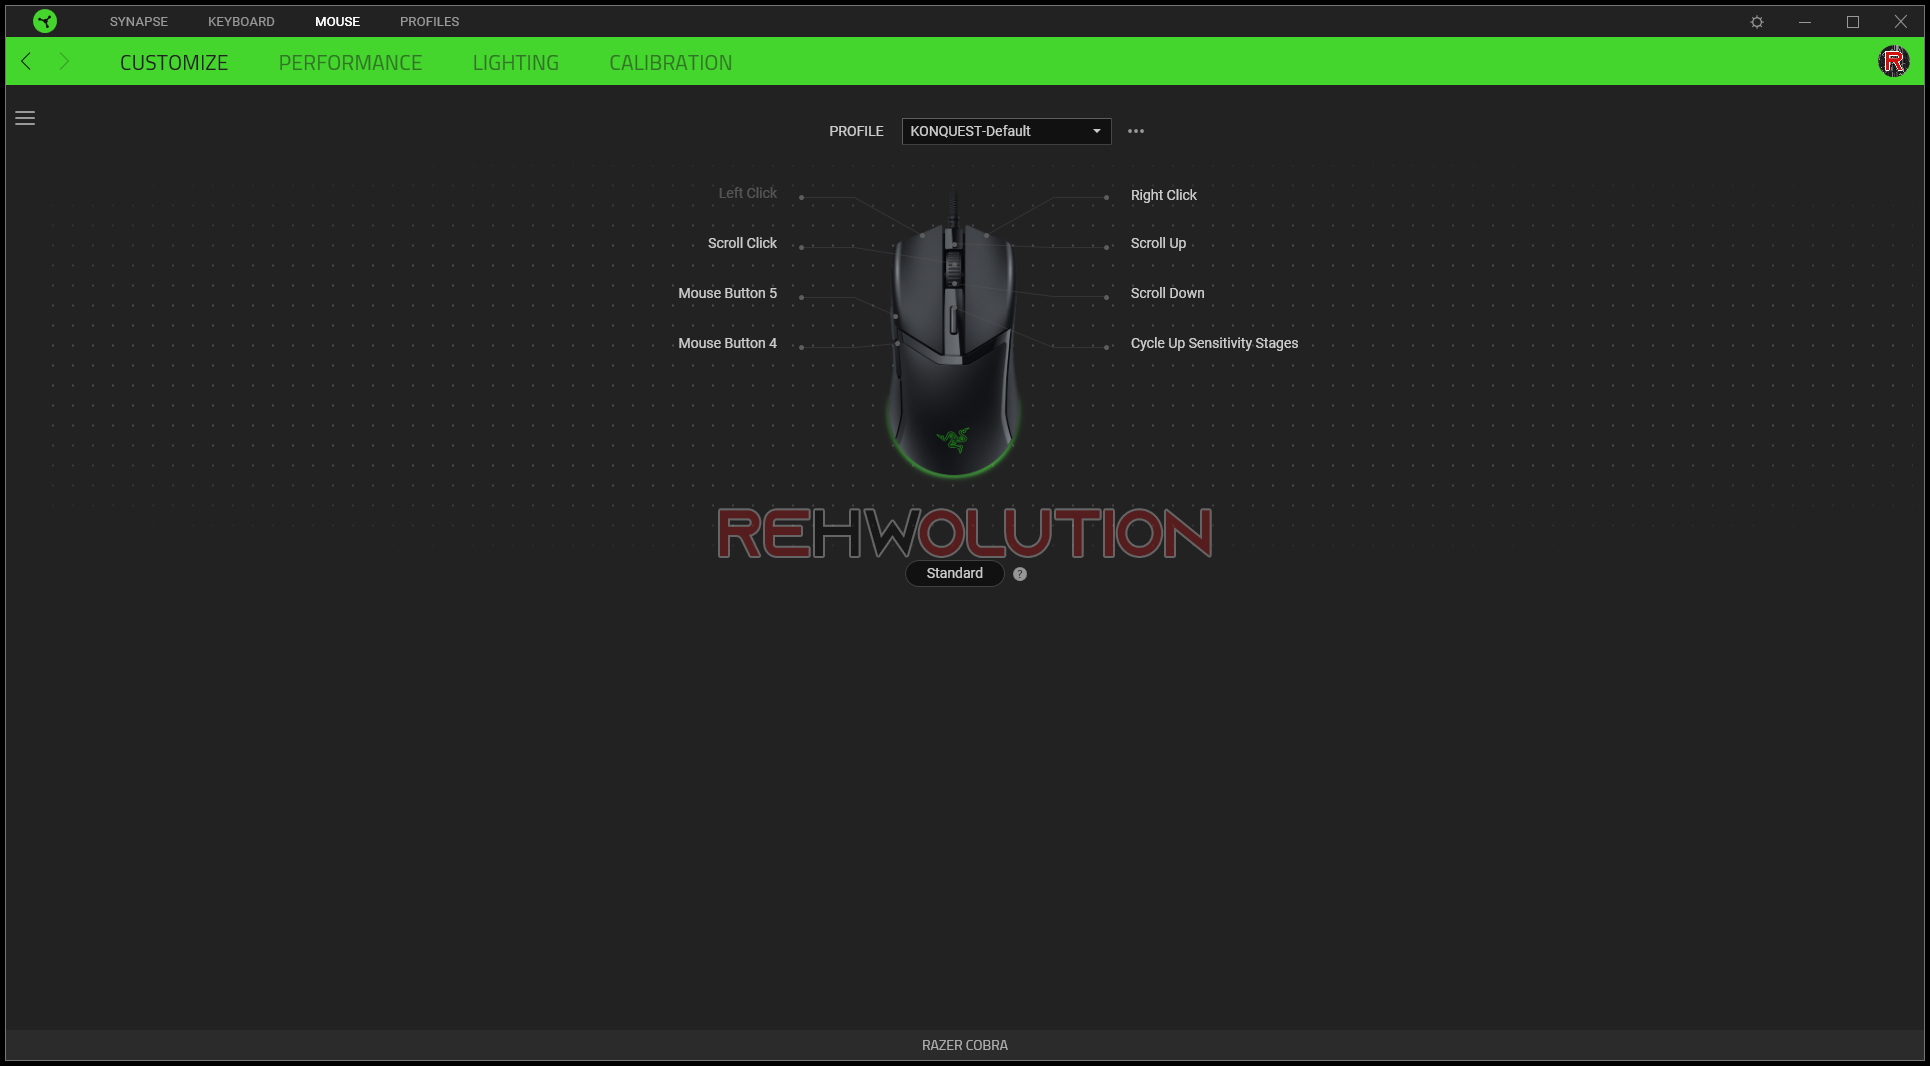Screen dimensions: 1930x1066
Task: Open the Profiles menu
Action: [429, 21]
